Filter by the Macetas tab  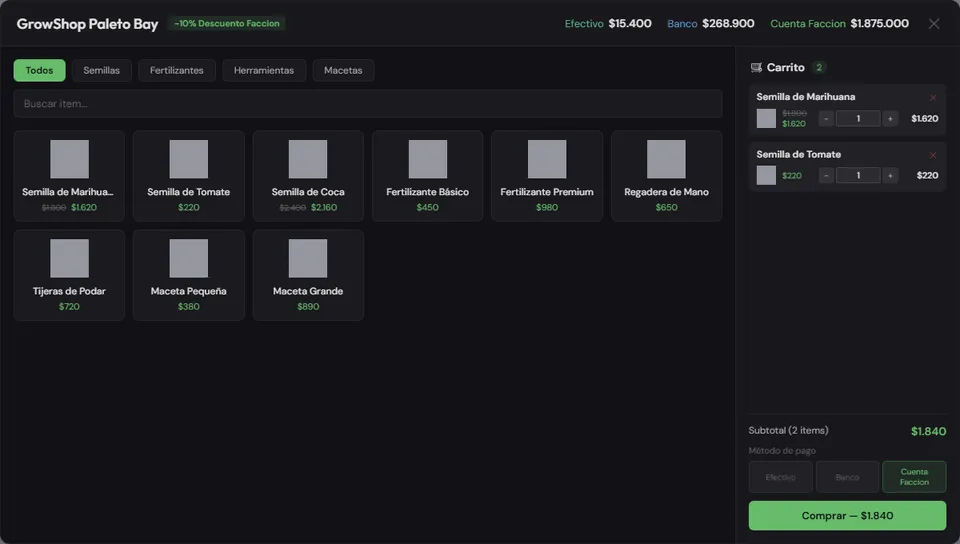[343, 70]
